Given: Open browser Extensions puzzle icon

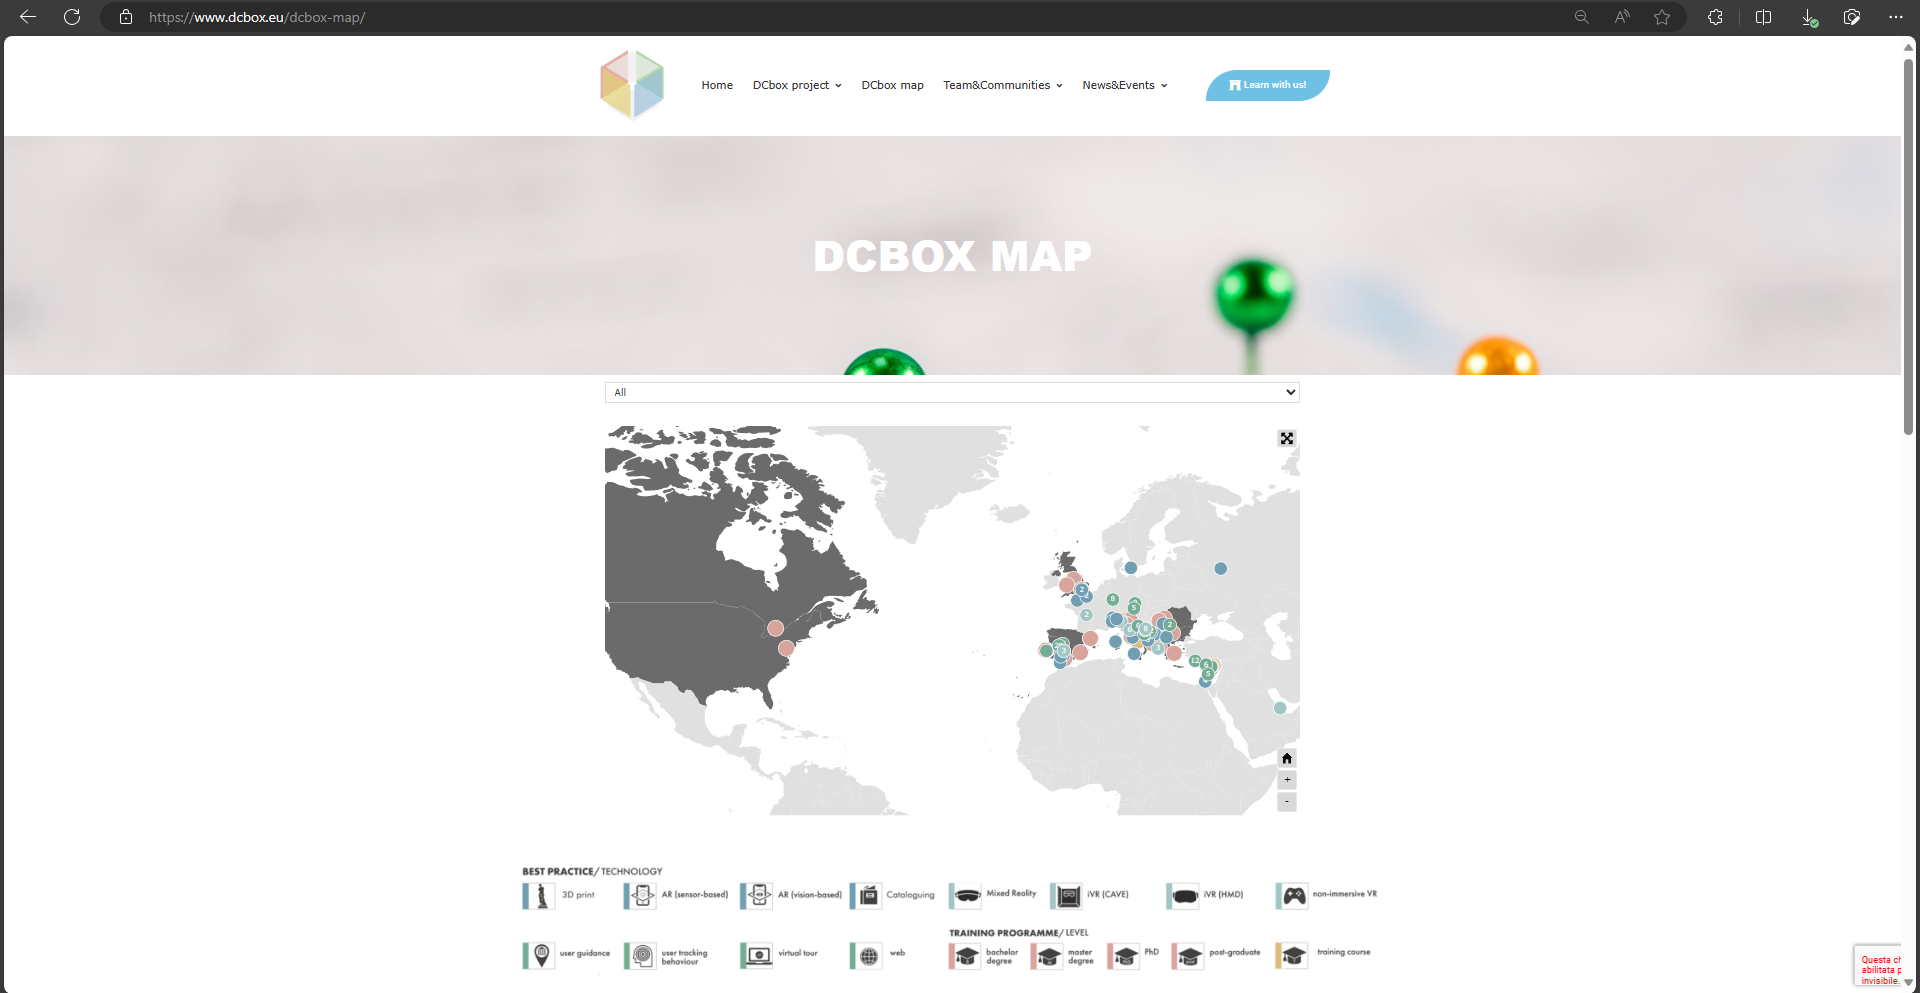Looking at the screenshot, I should click(x=1715, y=17).
